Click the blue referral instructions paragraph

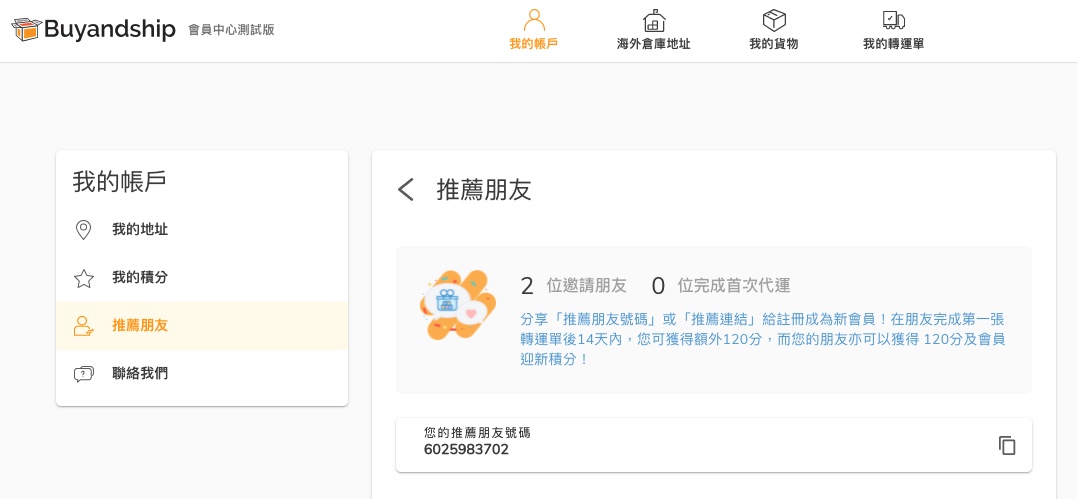pos(763,339)
